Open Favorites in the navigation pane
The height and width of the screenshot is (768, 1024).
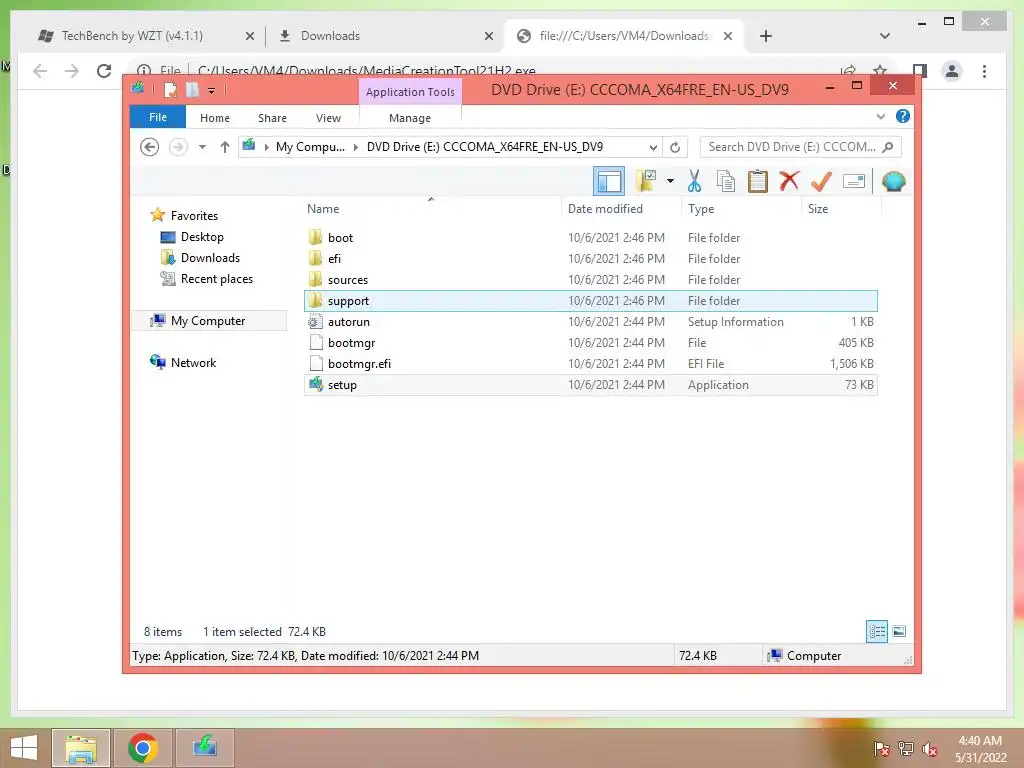pyautogui.click(x=194, y=216)
